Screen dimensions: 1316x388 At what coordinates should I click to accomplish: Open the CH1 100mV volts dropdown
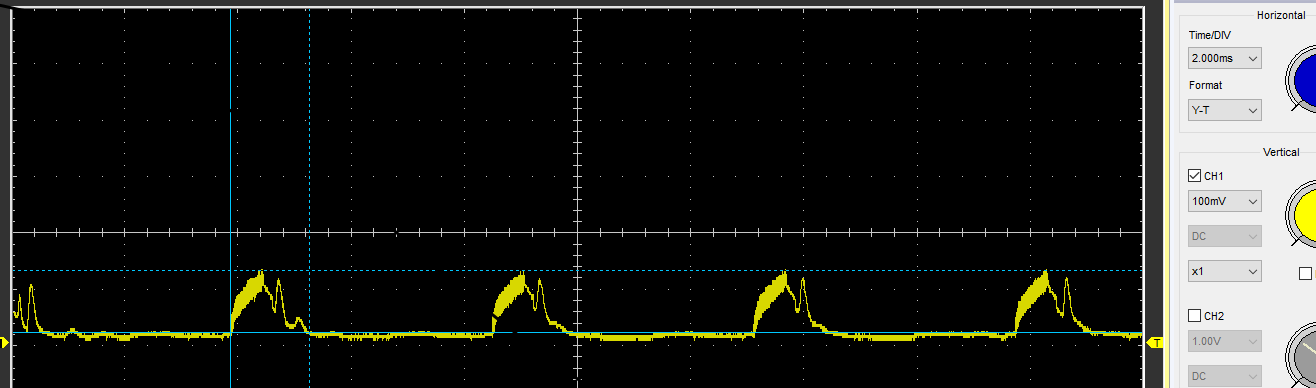(x=1224, y=201)
